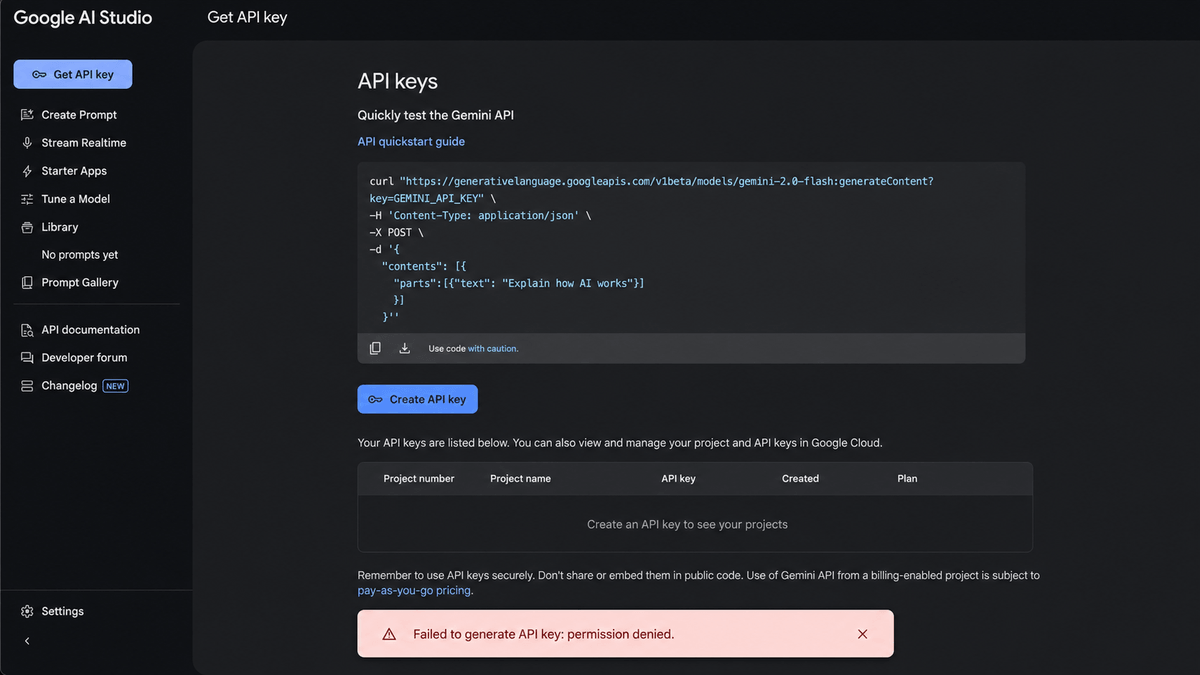
Task: Copy the curl code snippet
Action: pos(375,348)
